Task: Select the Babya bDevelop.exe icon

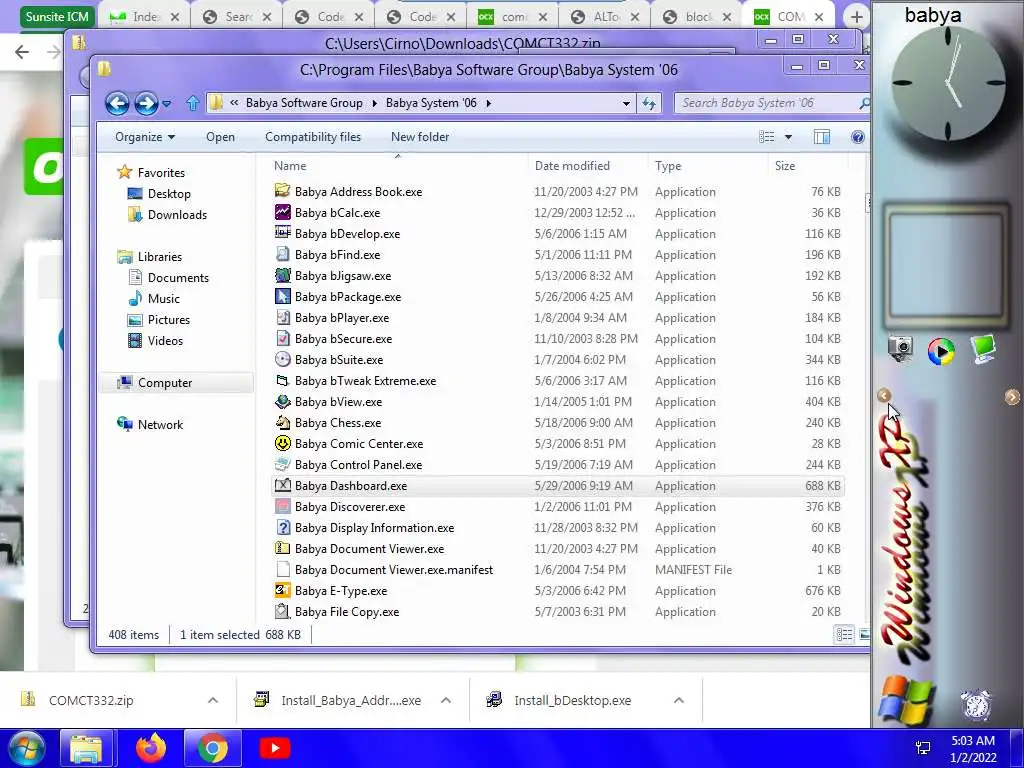Action: [x=282, y=233]
